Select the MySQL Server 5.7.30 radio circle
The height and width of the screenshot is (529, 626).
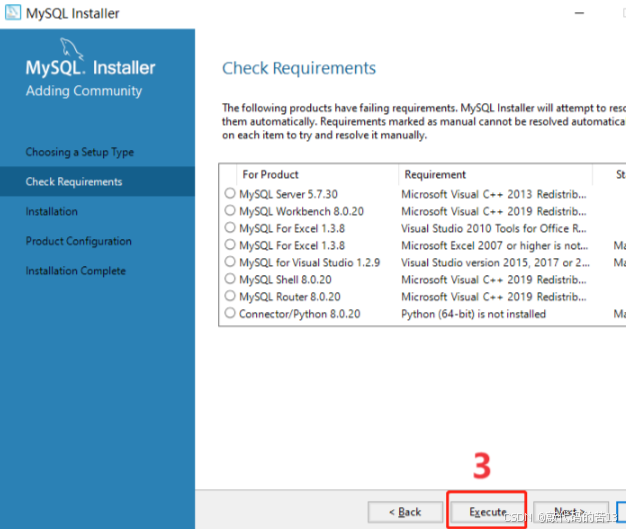pyautogui.click(x=230, y=194)
